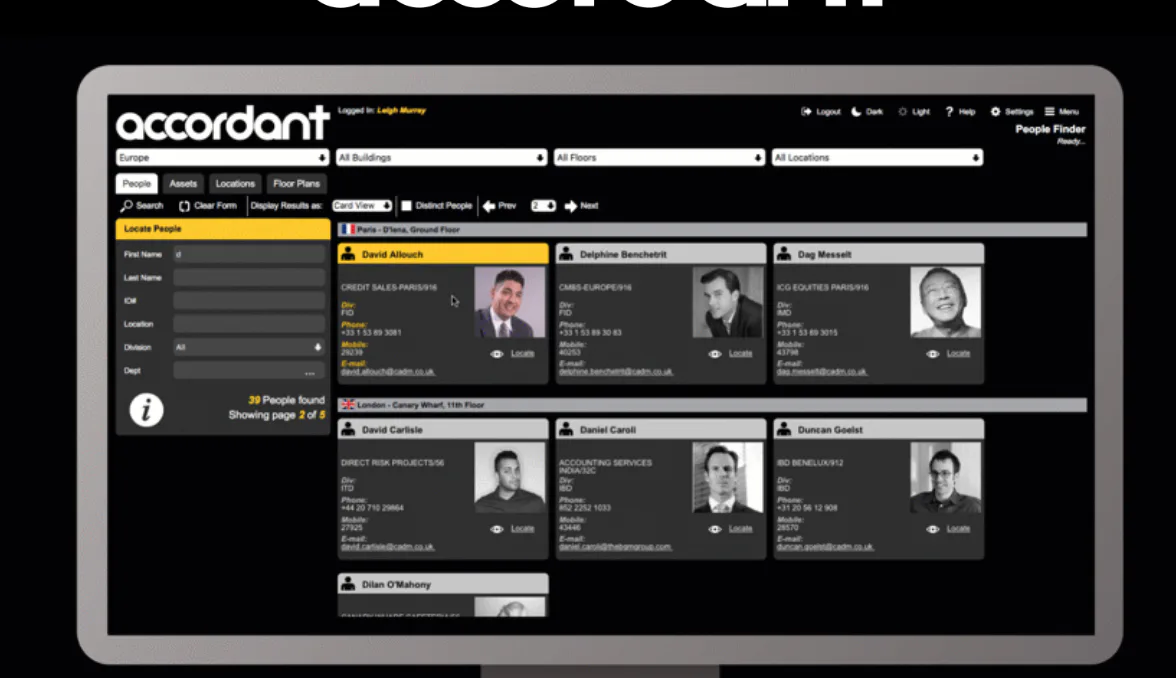Click Daniel Caroli's photo thumbnail
The image size is (1176, 678).
click(728, 478)
